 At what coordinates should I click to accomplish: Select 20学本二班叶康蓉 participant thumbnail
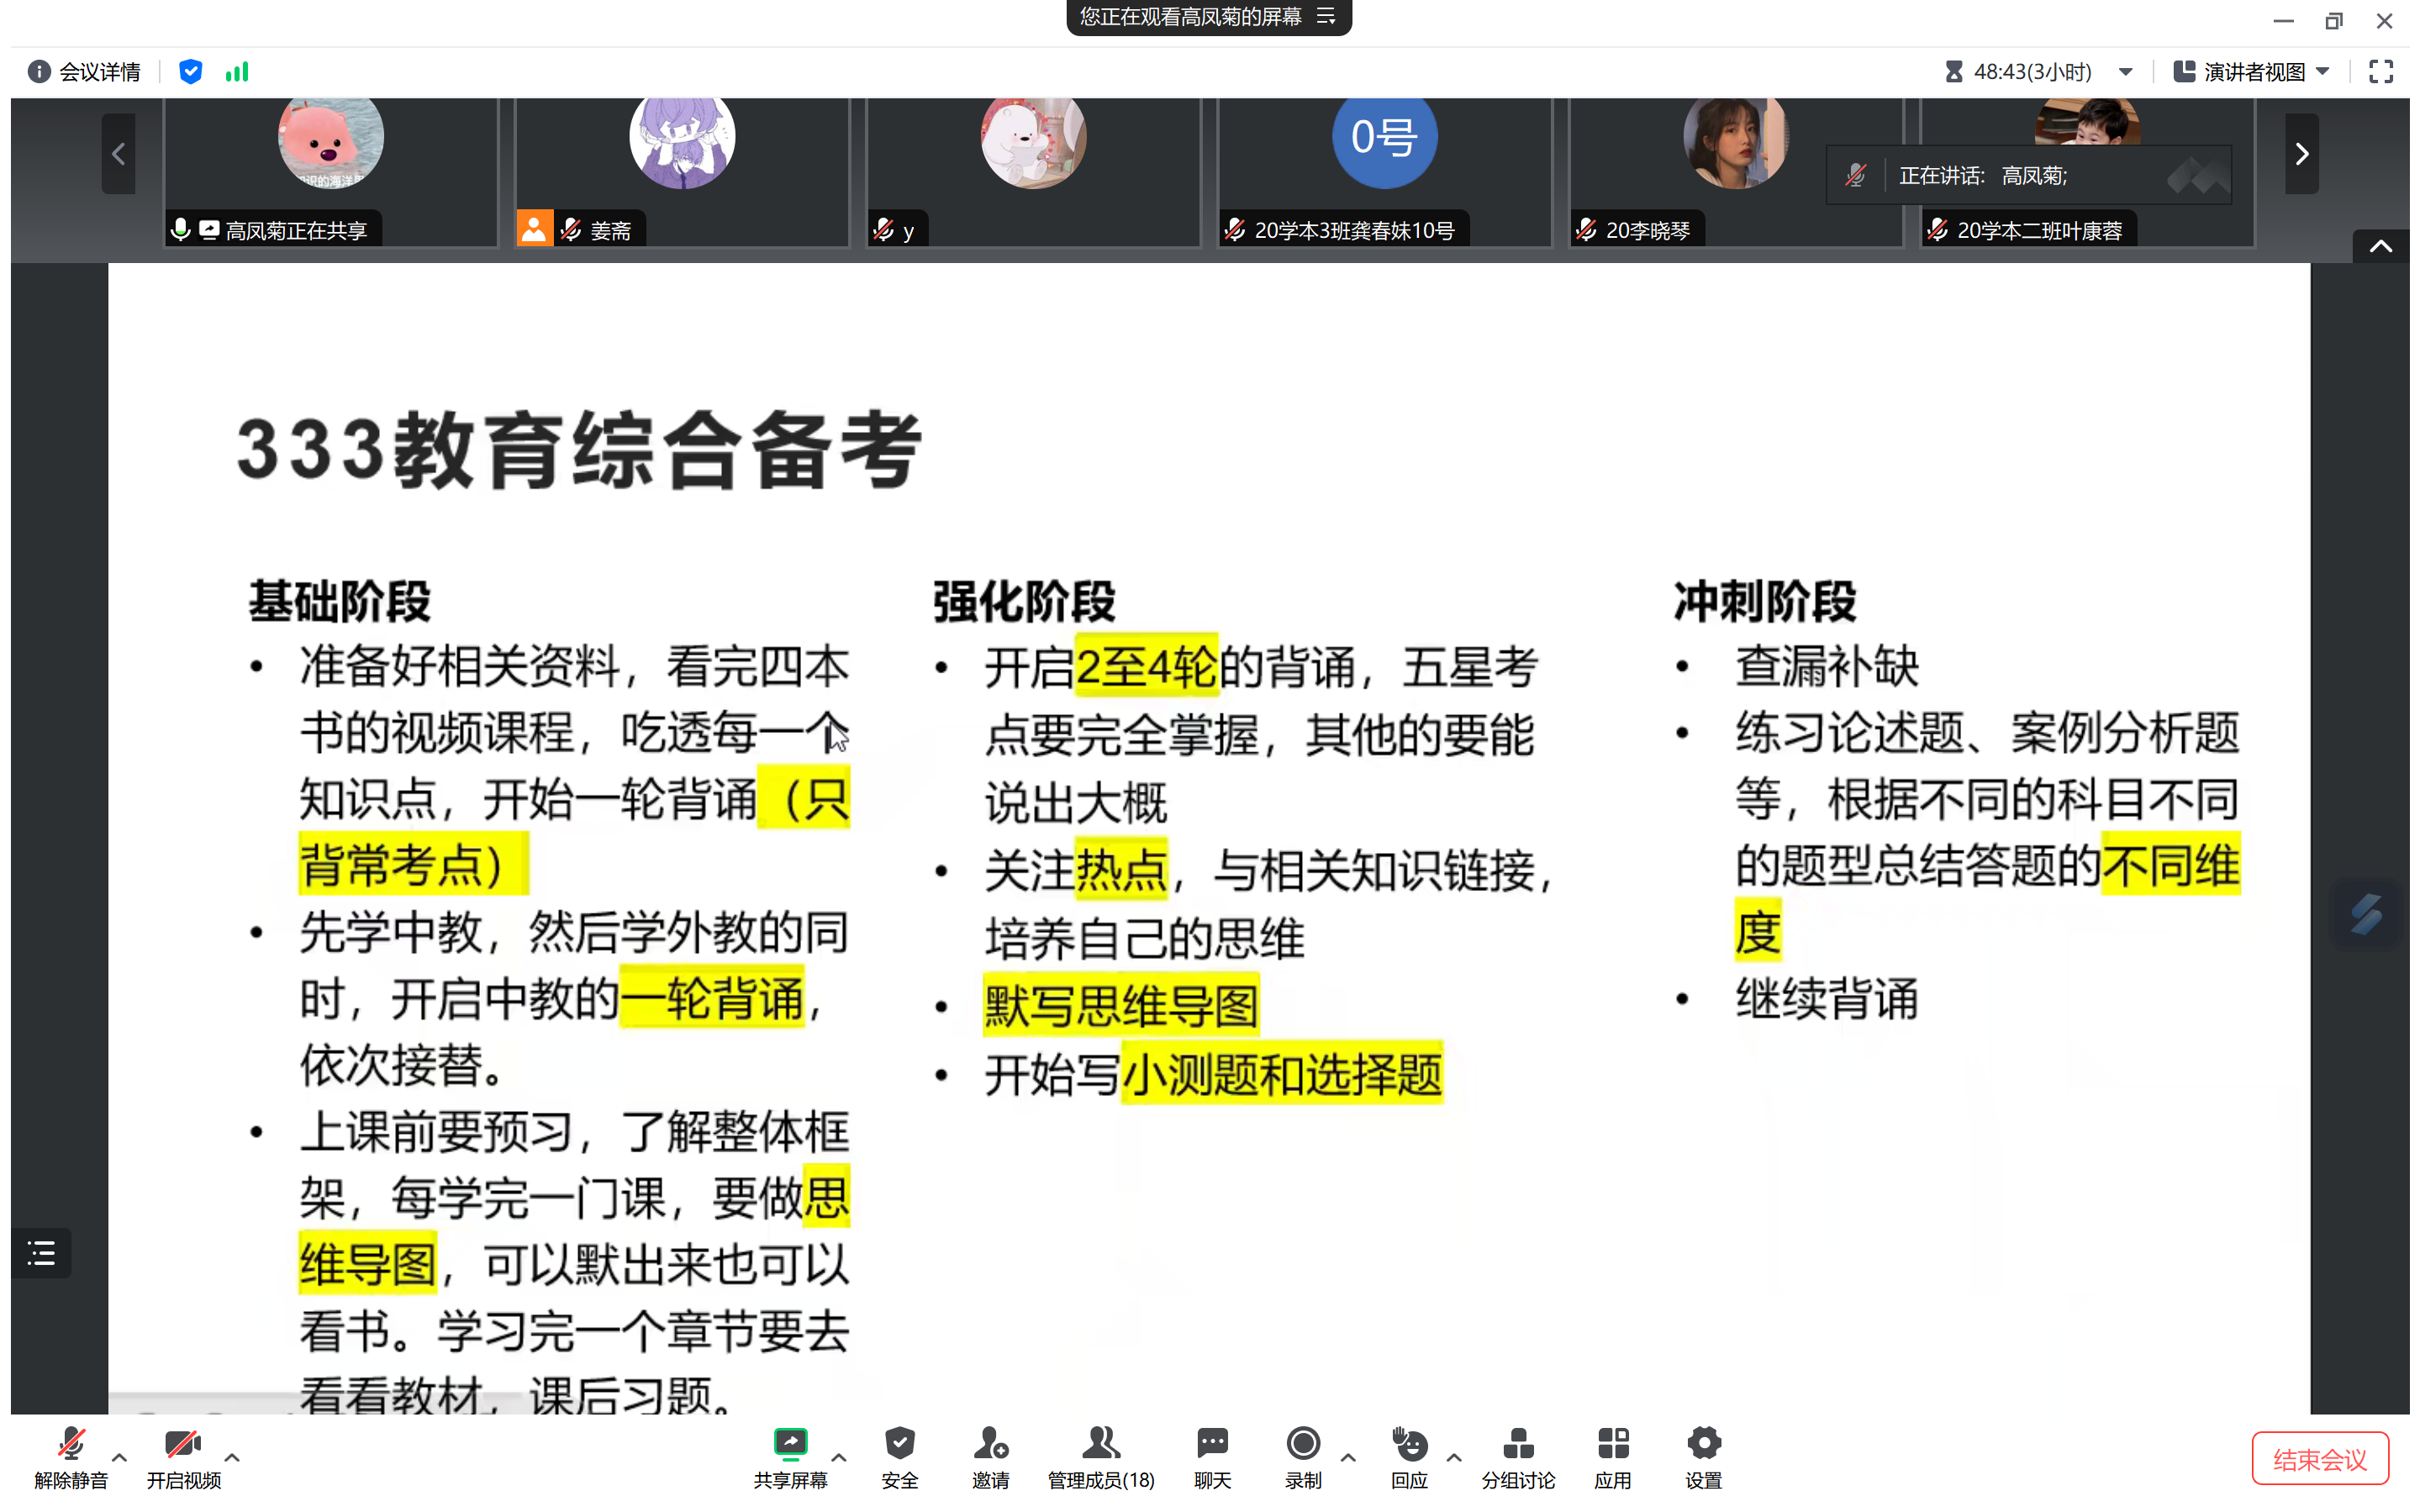coord(2087,172)
